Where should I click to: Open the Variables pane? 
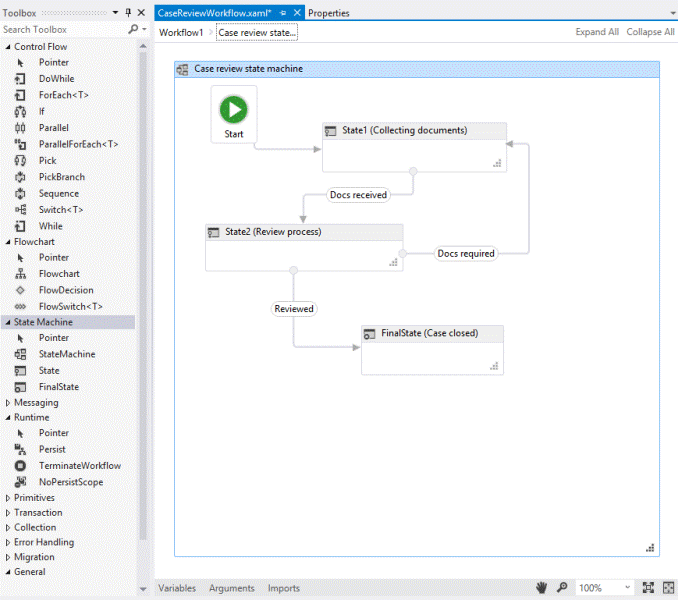pyautogui.click(x=177, y=588)
